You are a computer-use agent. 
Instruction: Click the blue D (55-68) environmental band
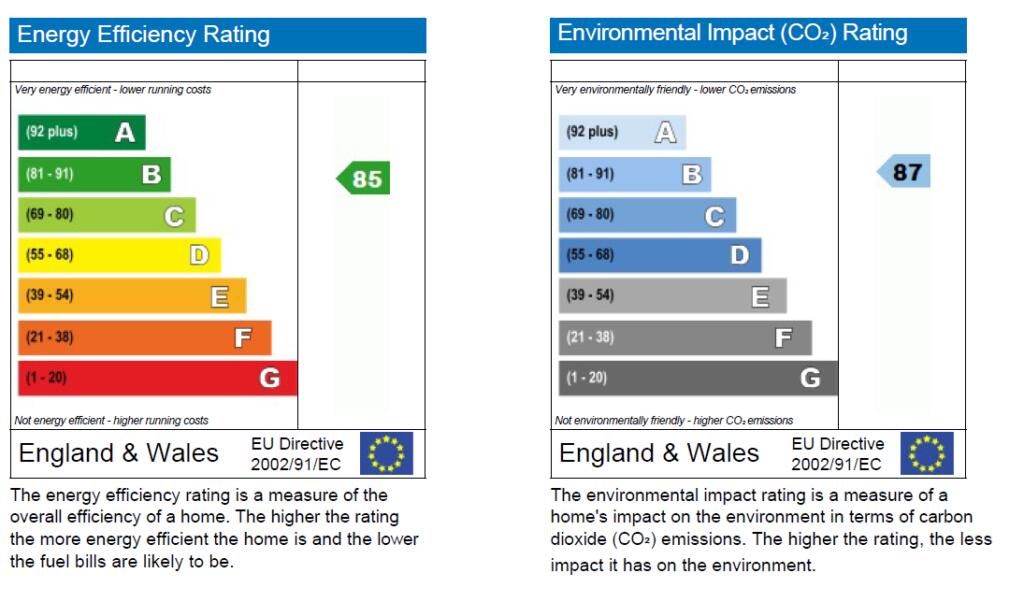click(x=660, y=255)
